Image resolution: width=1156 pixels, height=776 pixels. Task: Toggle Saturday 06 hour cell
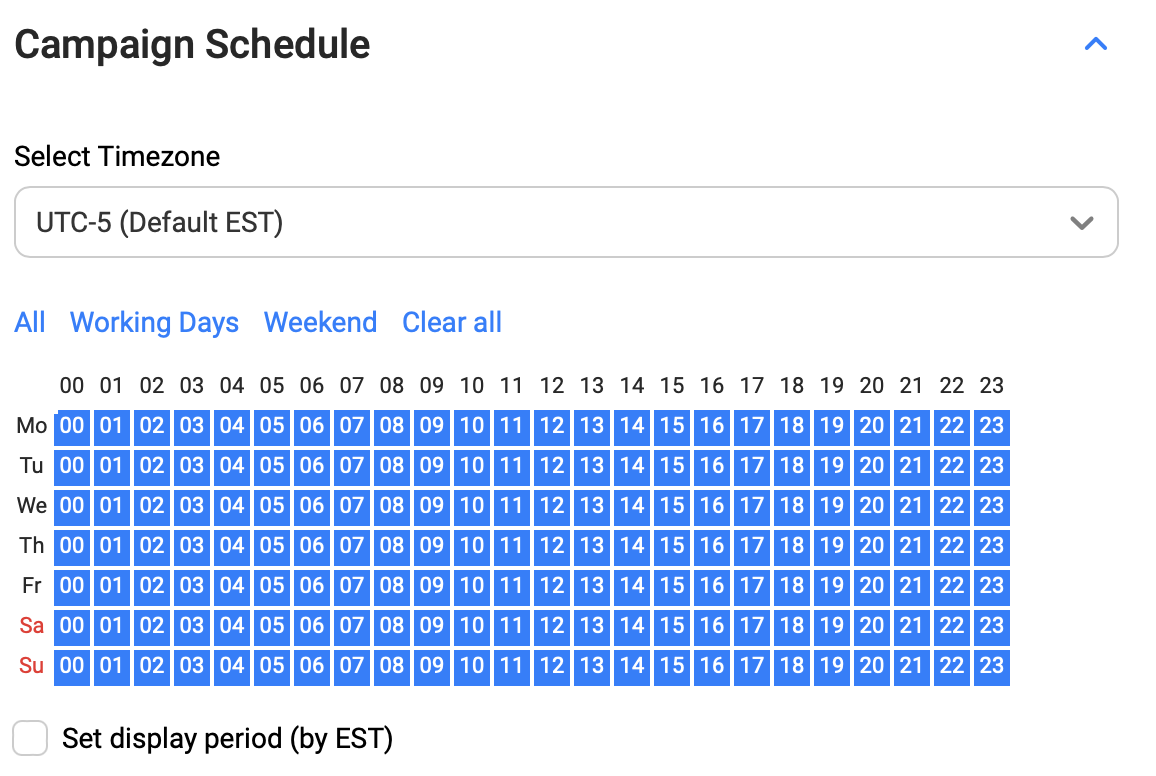312,626
